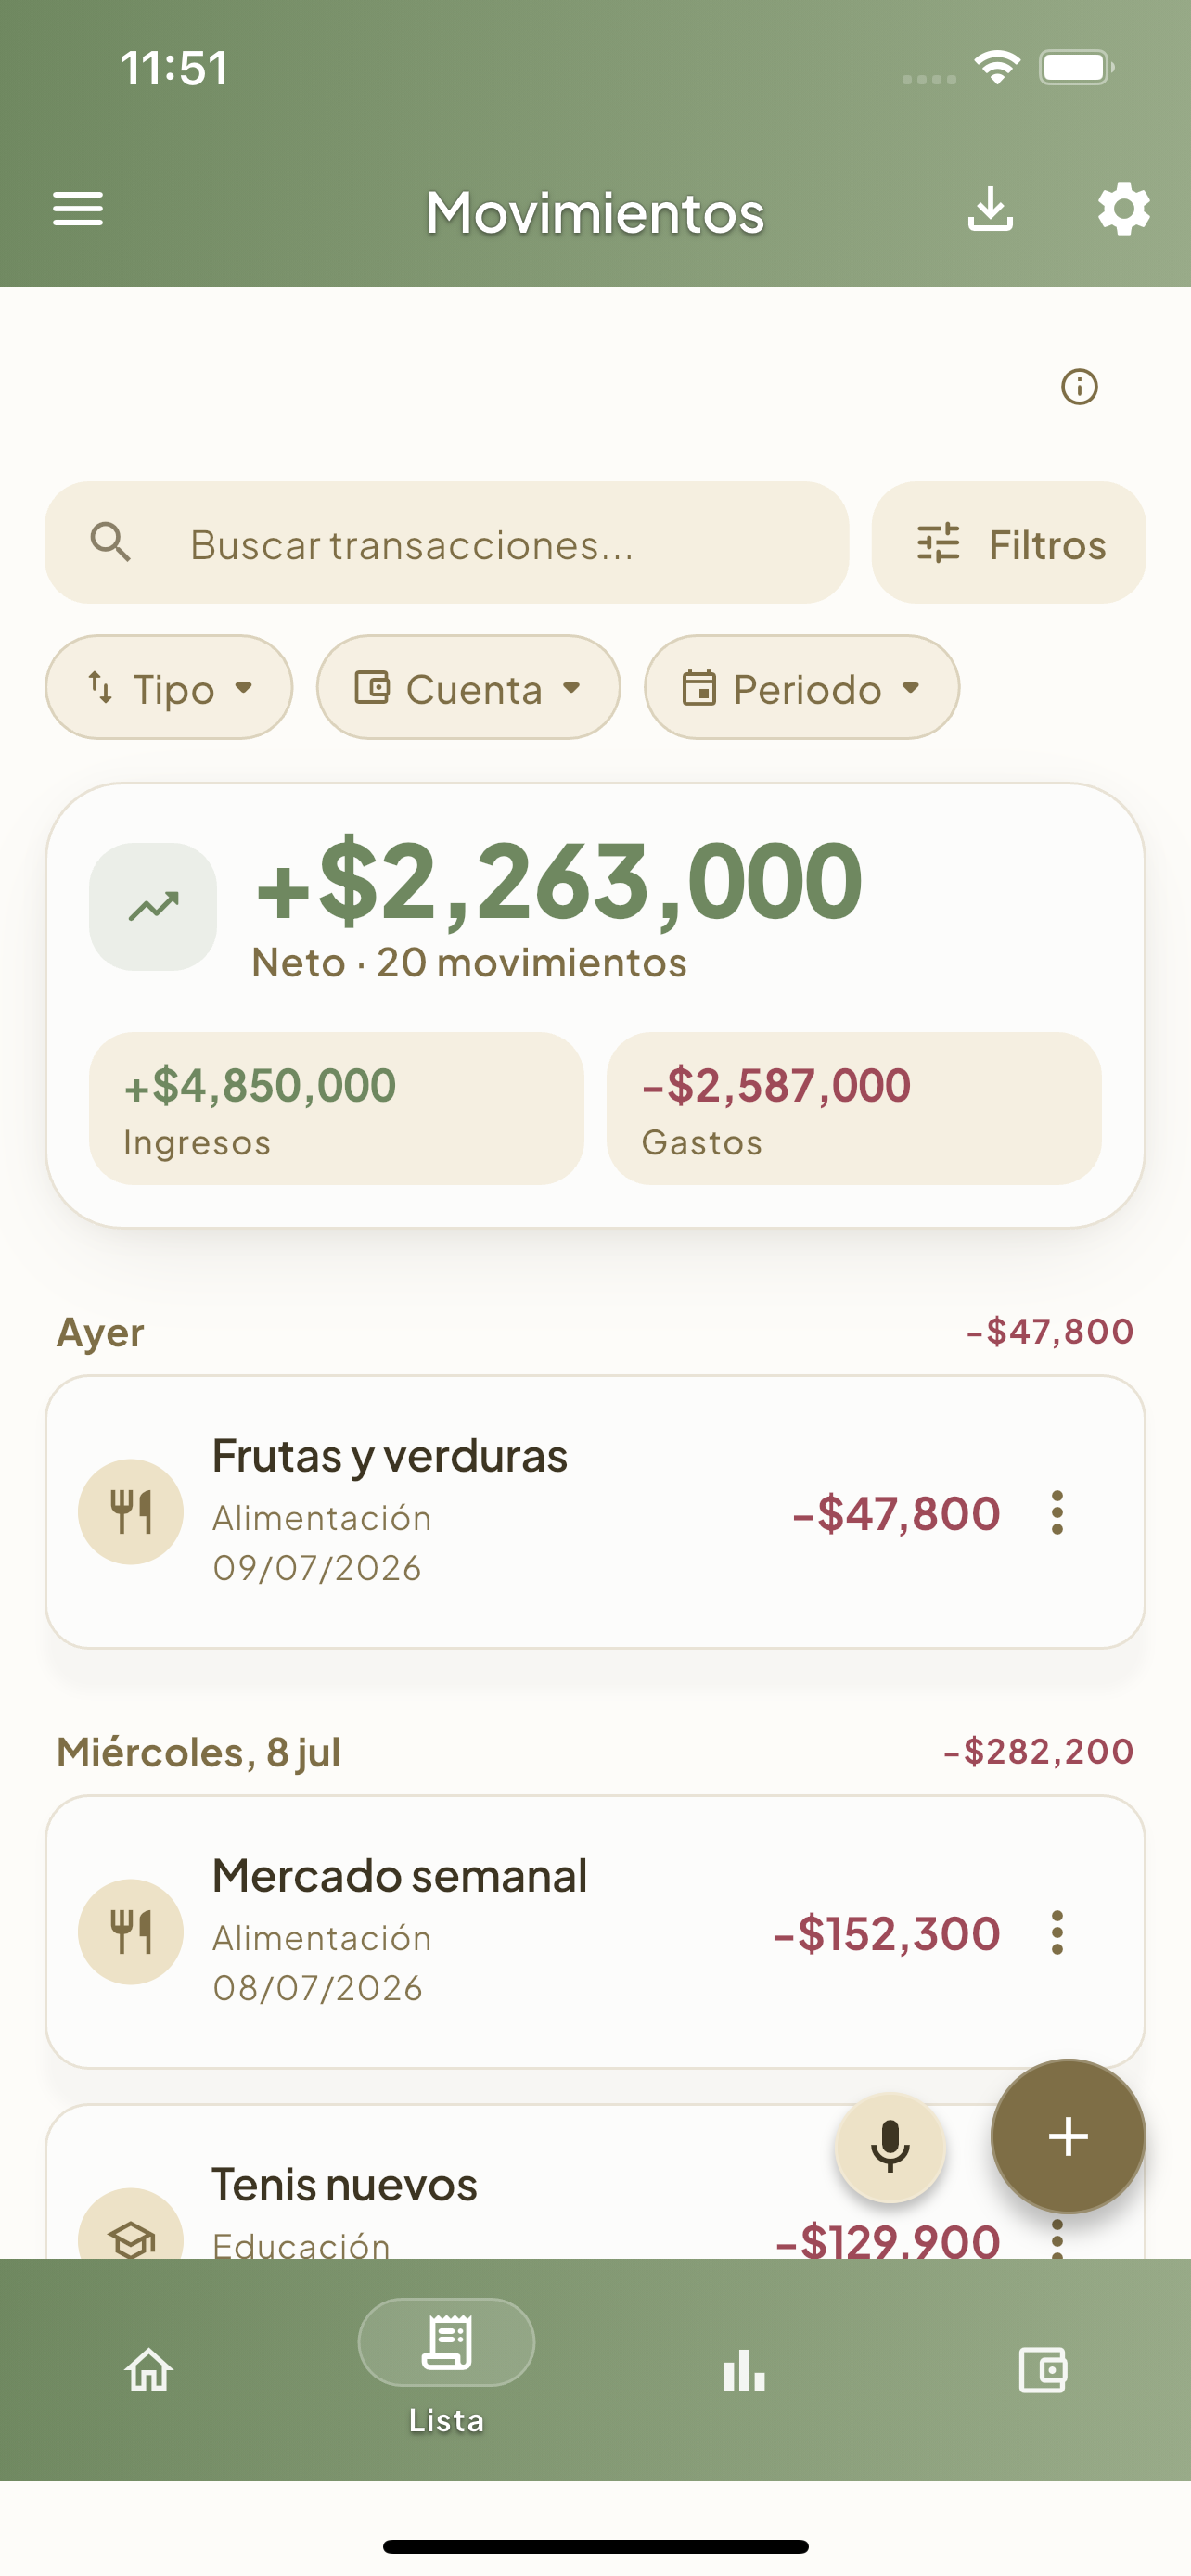Image resolution: width=1191 pixels, height=2576 pixels.
Task: Expand the Periodo filter dropdown
Action: point(802,688)
